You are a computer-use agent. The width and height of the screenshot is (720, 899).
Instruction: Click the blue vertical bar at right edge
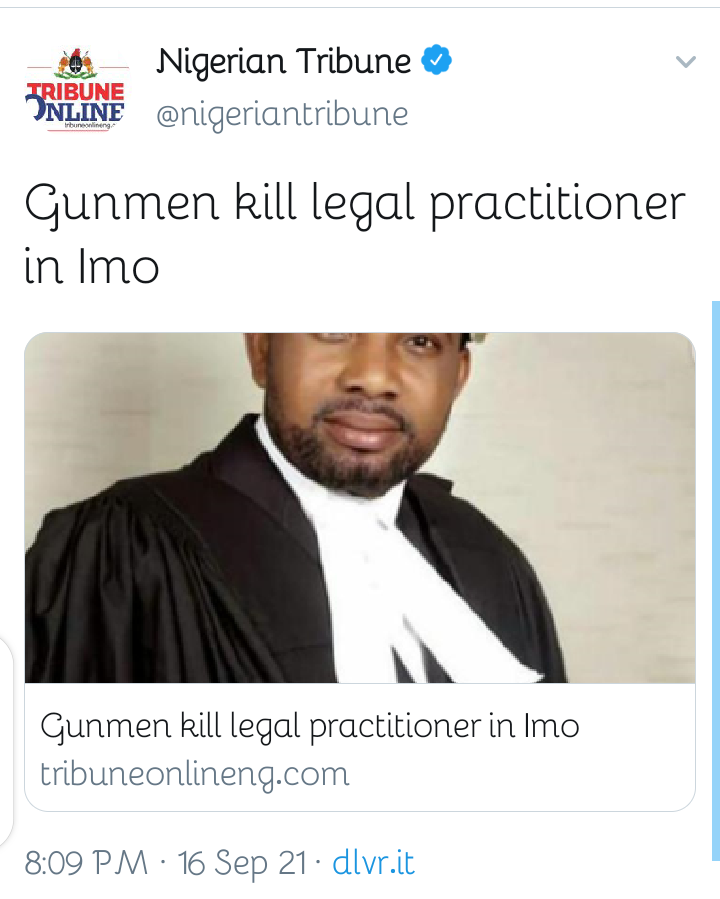(x=716, y=580)
